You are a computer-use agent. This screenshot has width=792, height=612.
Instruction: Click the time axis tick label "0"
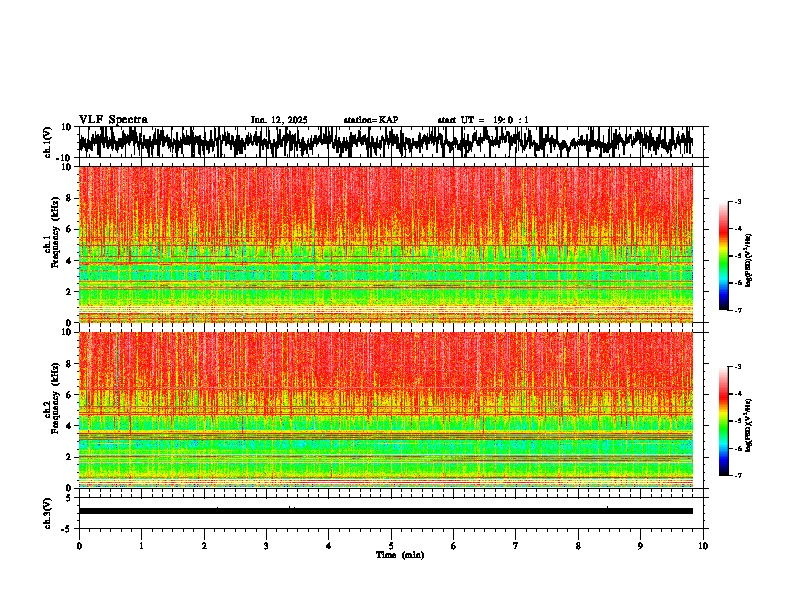coord(79,546)
